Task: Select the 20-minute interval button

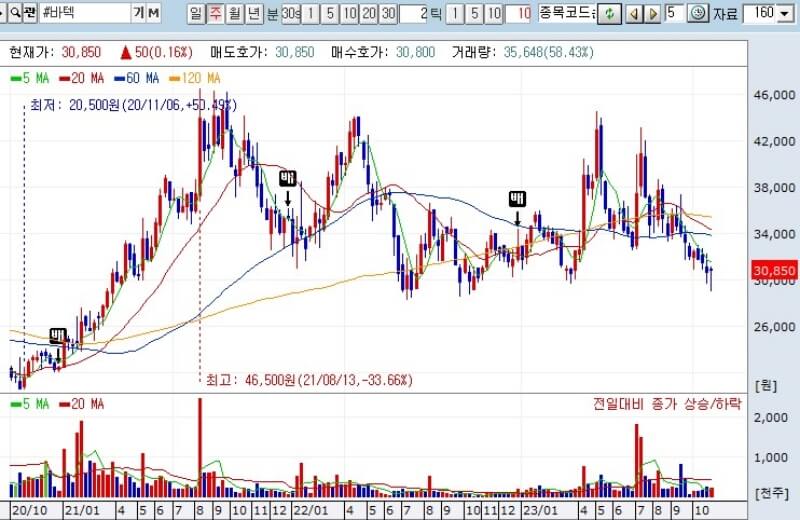Action: click(x=369, y=13)
